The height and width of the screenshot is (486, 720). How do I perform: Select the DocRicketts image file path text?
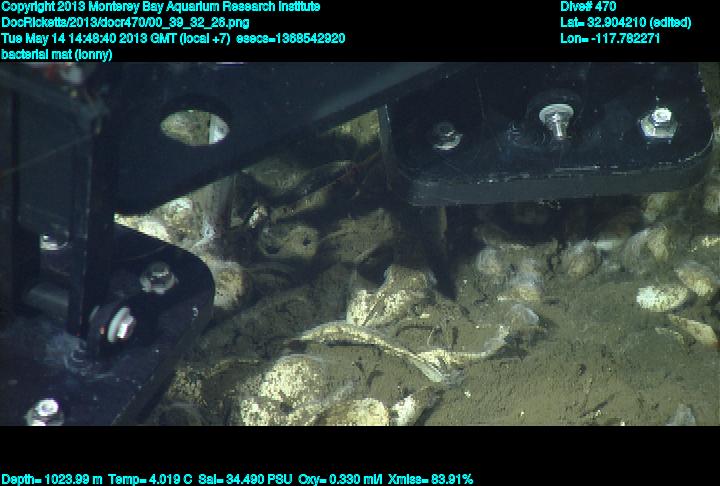tap(125, 23)
